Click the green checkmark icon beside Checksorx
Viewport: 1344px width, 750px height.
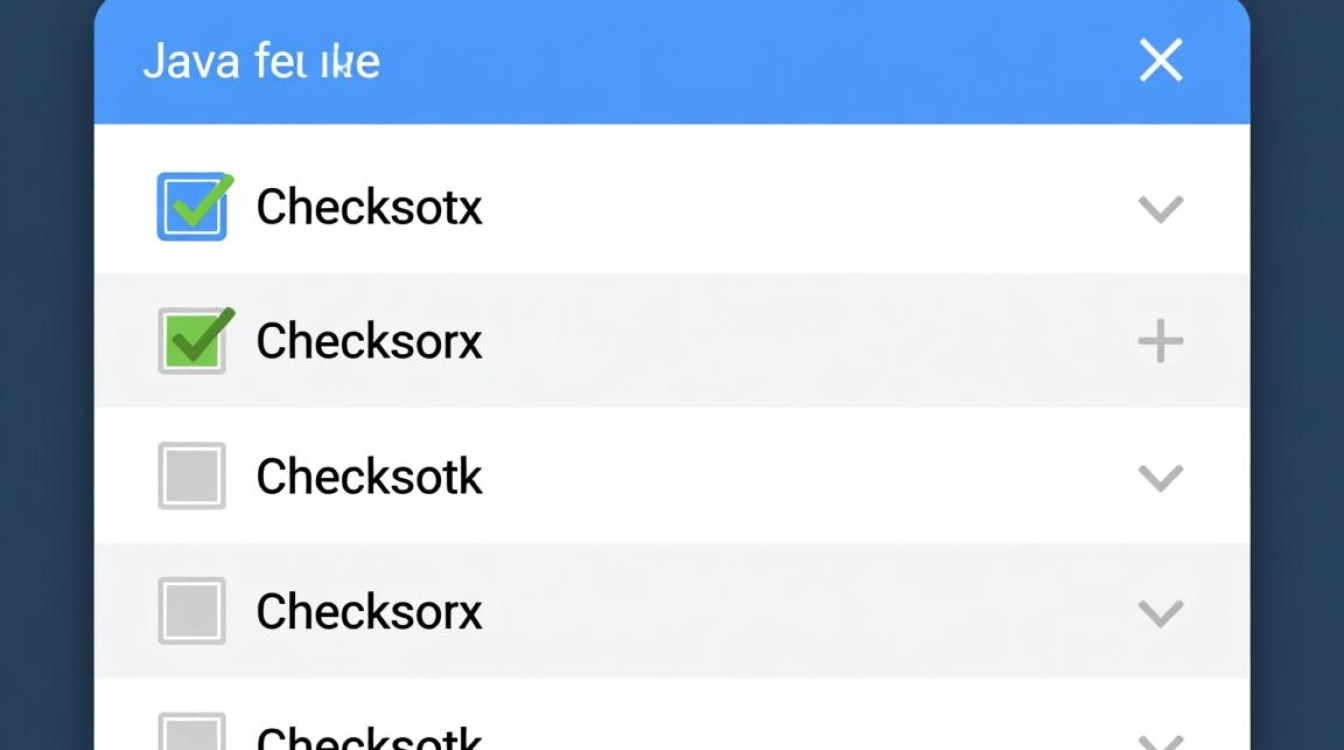point(191,342)
